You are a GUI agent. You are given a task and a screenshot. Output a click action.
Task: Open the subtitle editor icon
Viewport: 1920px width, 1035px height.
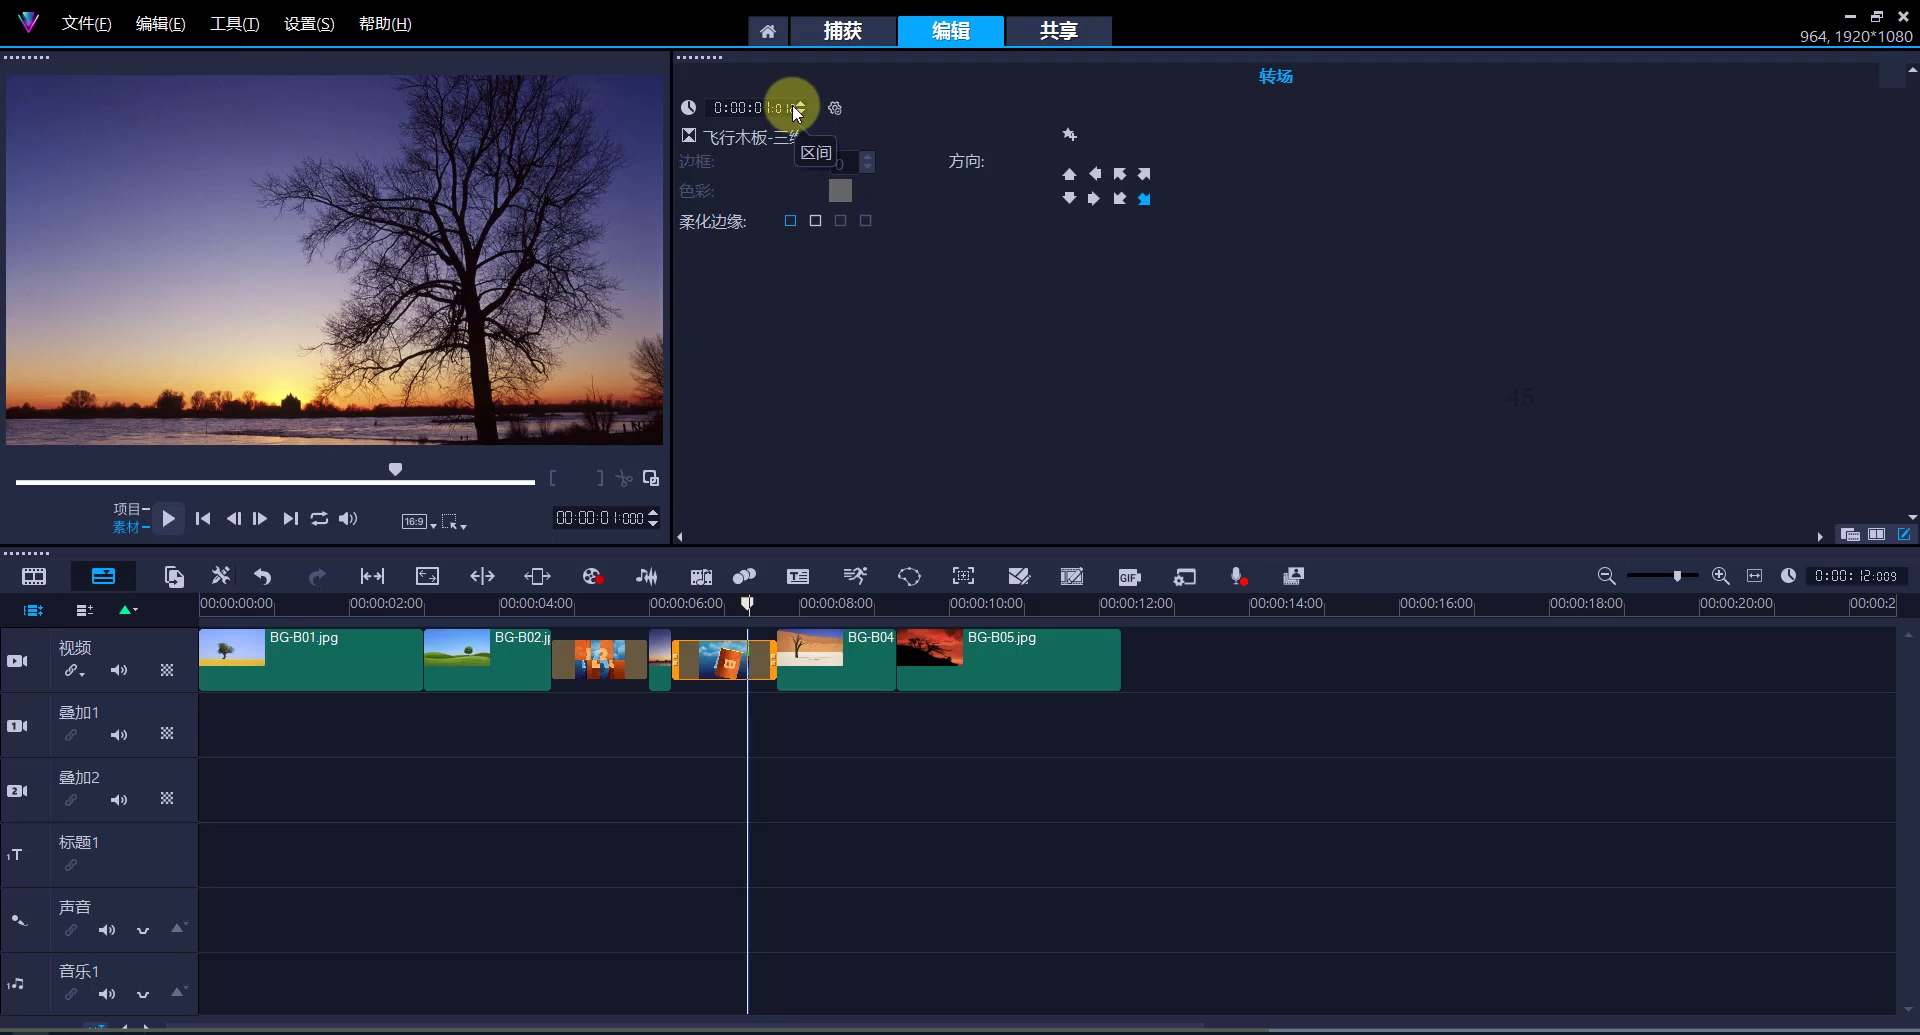pyautogui.click(x=798, y=576)
